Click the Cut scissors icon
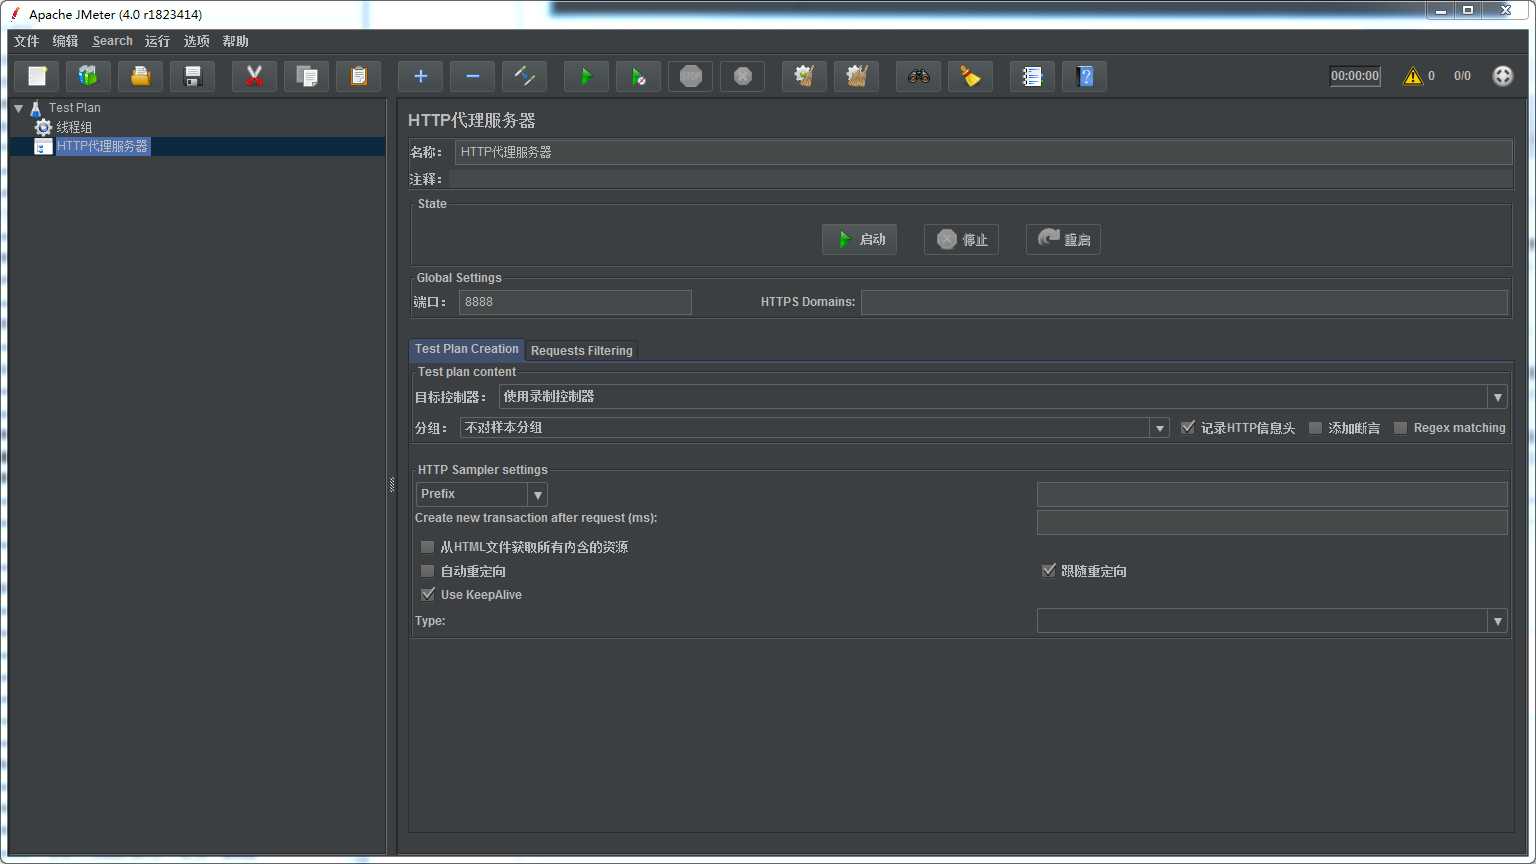The height and width of the screenshot is (864, 1536). point(255,76)
